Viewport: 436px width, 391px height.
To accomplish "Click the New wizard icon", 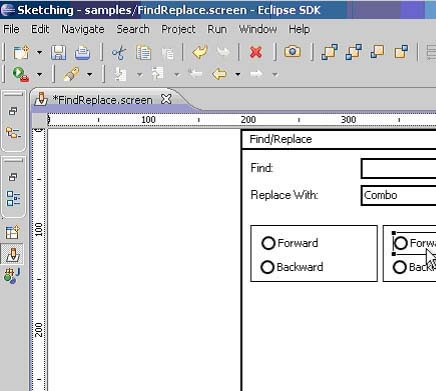I will click(x=21, y=53).
